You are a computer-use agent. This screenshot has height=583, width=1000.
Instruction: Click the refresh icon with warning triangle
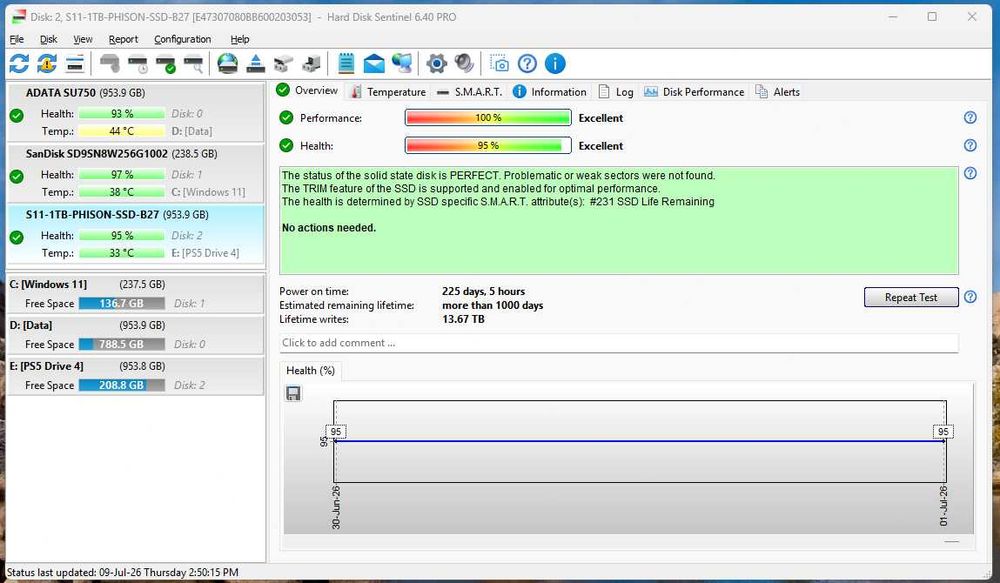[47, 64]
